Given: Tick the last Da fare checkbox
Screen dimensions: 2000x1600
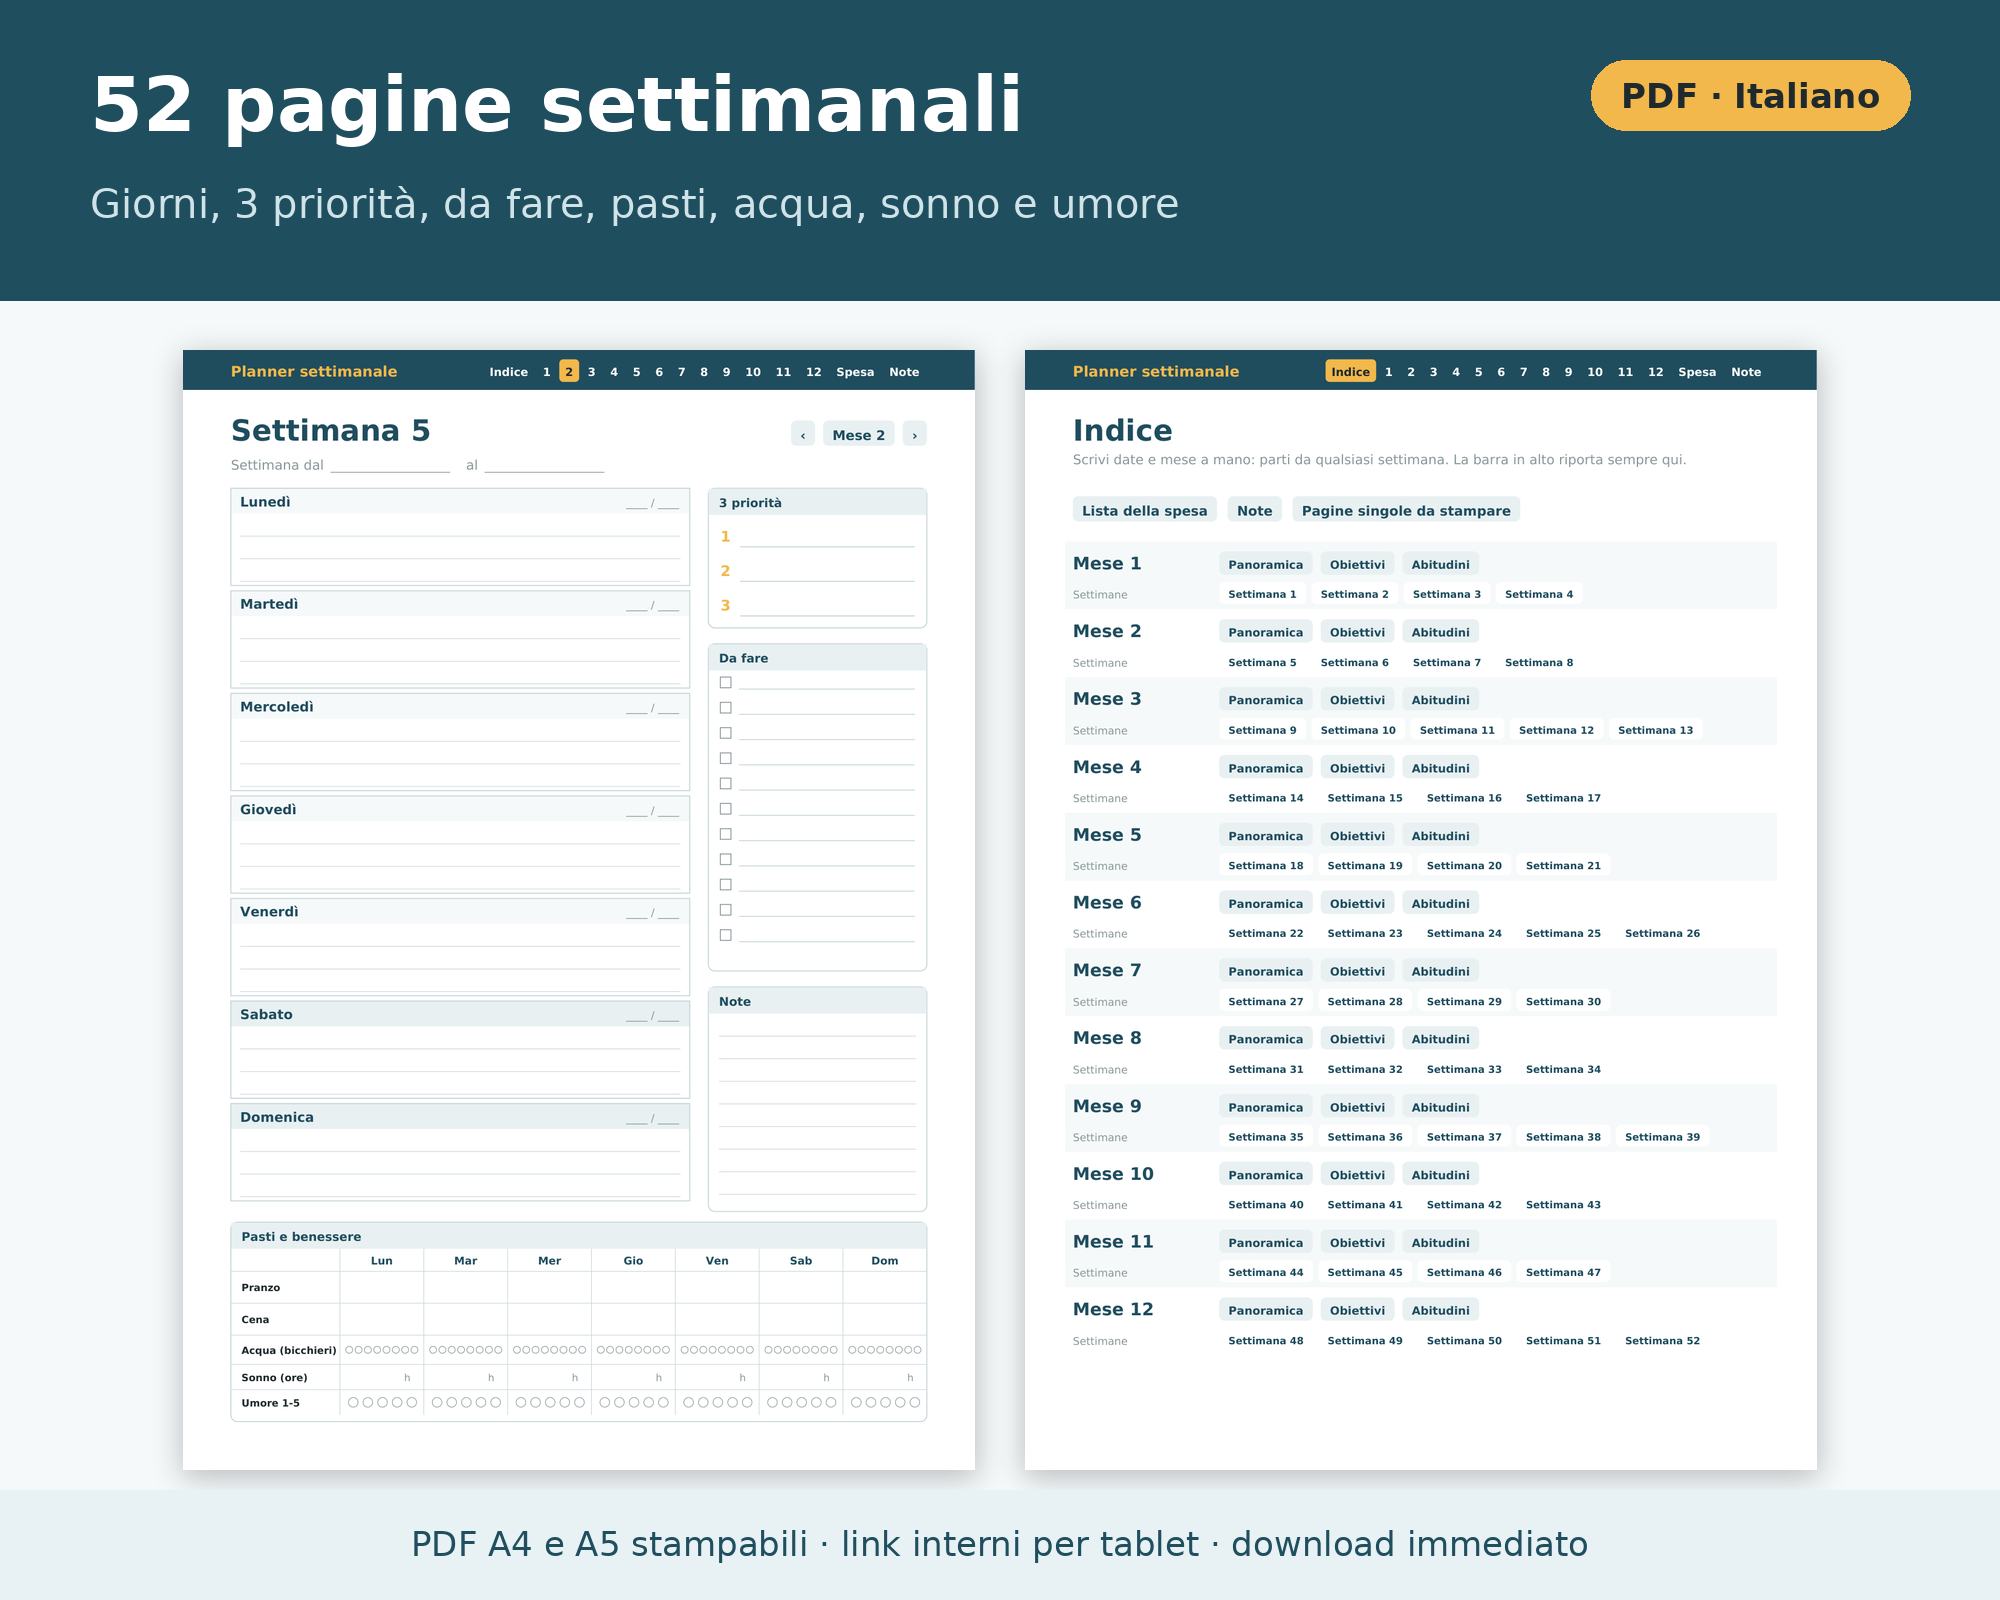Looking at the screenshot, I should pyautogui.click(x=726, y=935).
